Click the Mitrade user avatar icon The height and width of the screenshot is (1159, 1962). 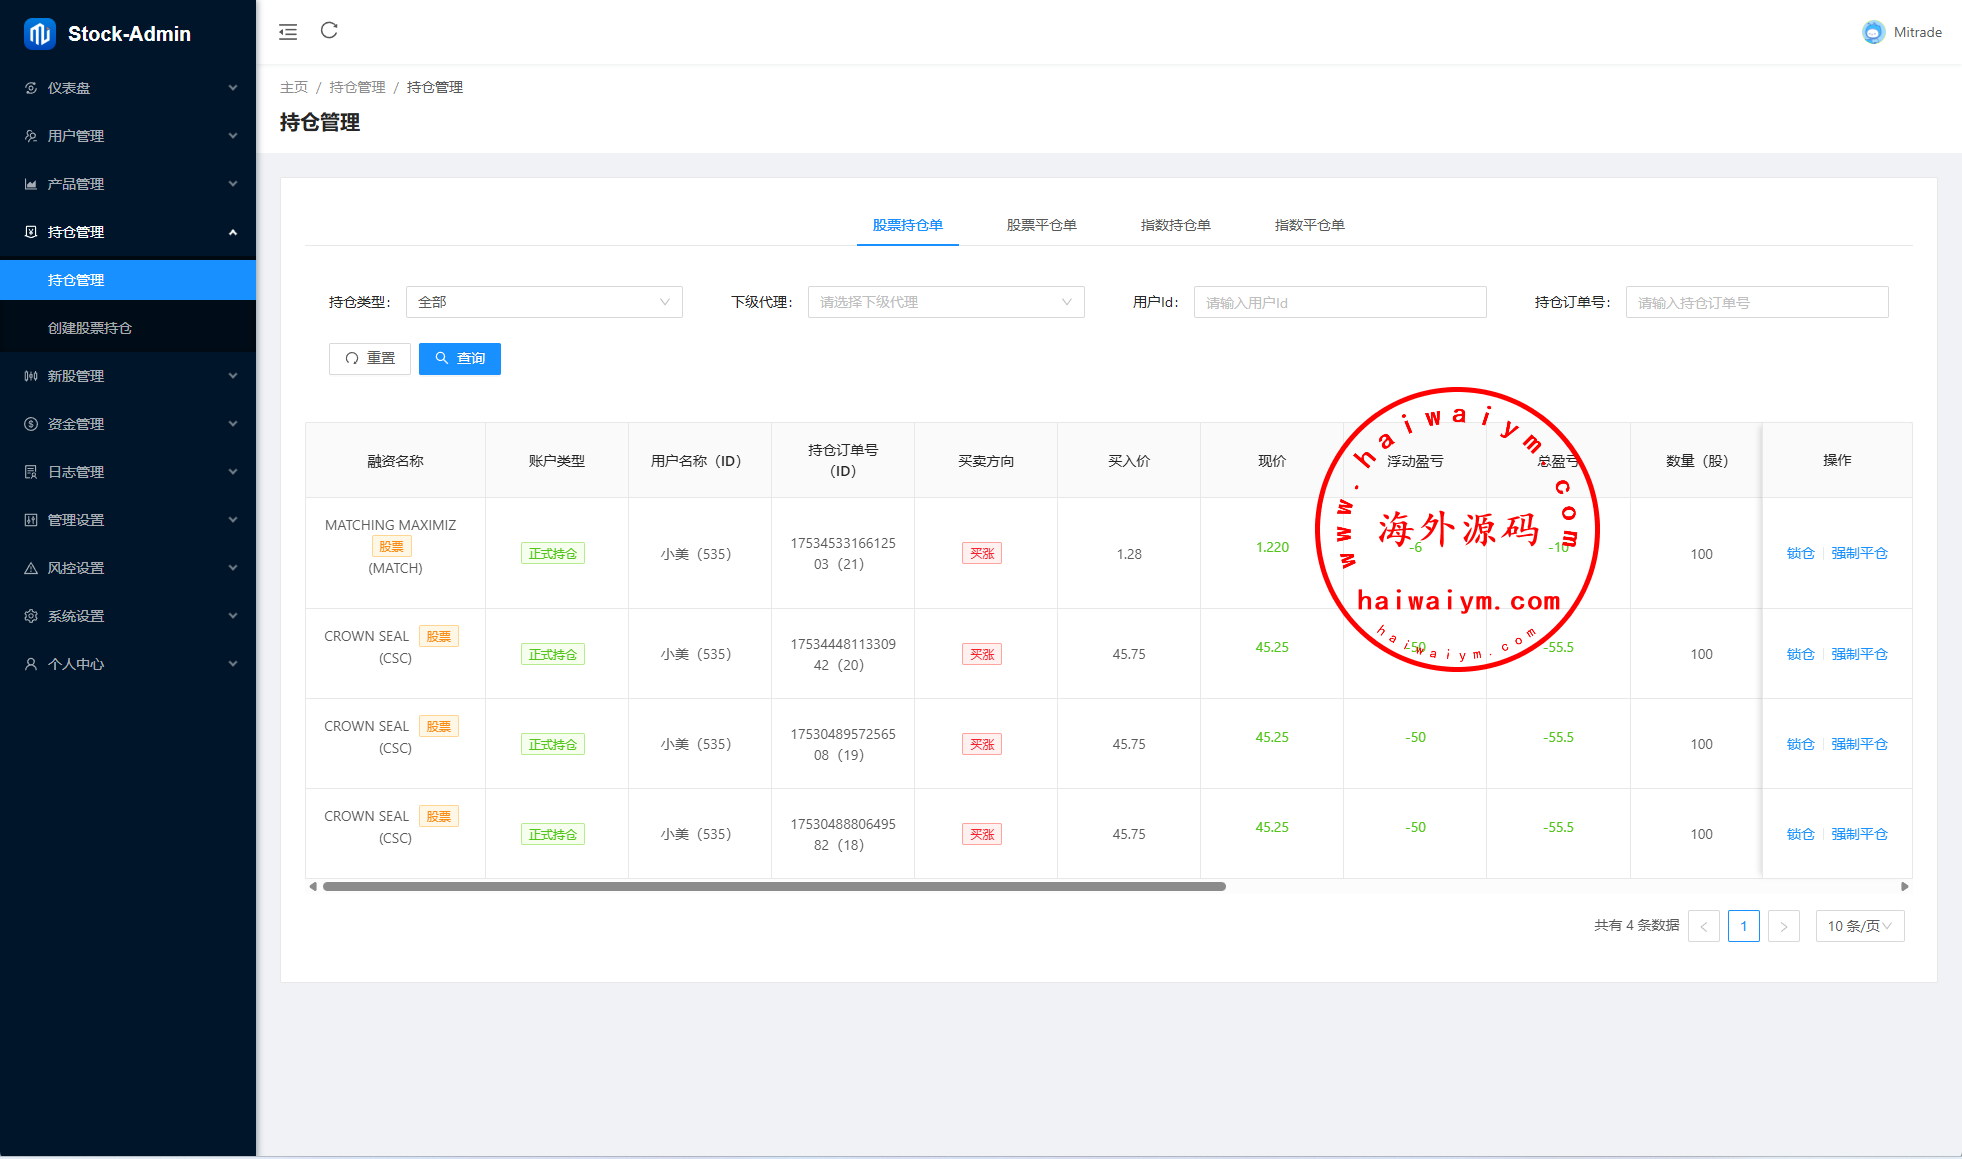click(1873, 32)
